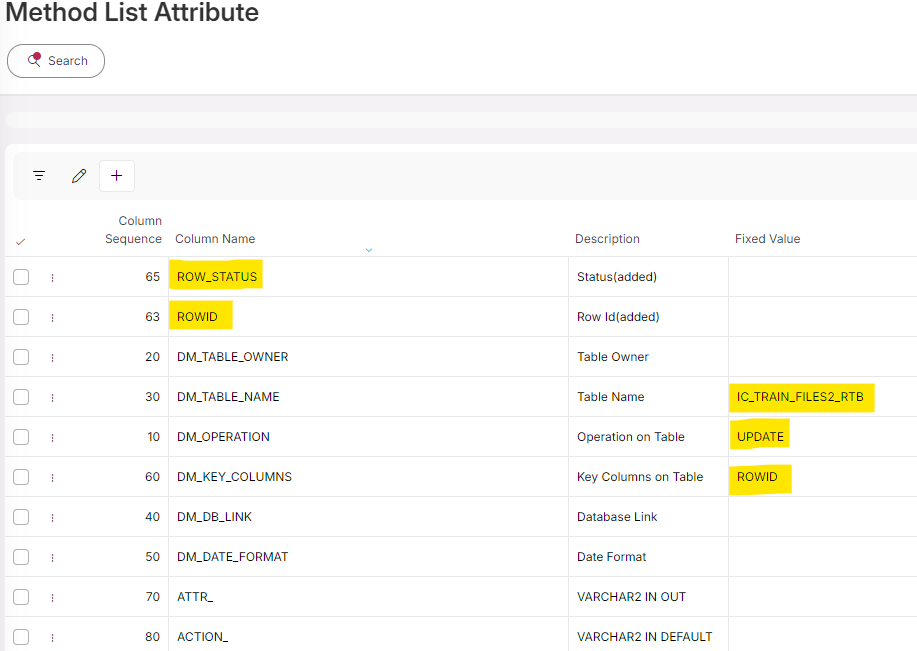Select DM_TABLE_NAME column name cell
Screen dimensions: 917x651
click(x=368, y=397)
